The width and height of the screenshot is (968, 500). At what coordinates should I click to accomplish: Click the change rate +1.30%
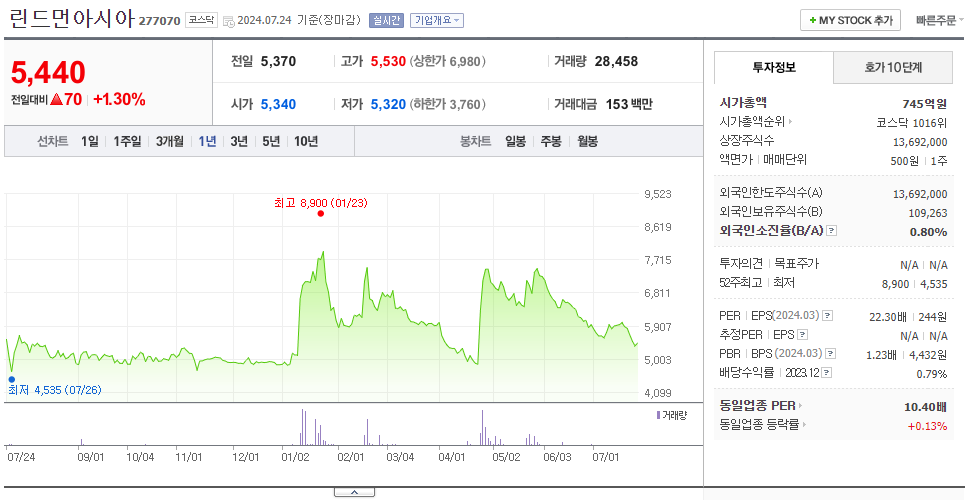119,99
